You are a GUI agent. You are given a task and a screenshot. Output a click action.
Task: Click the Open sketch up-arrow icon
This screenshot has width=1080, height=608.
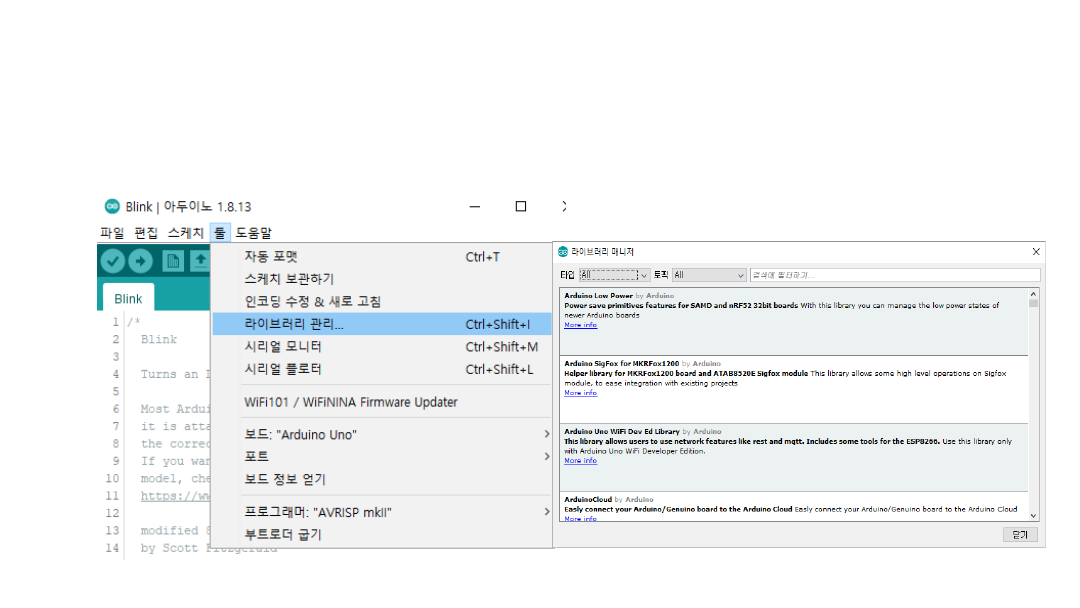(x=200, y=261)
